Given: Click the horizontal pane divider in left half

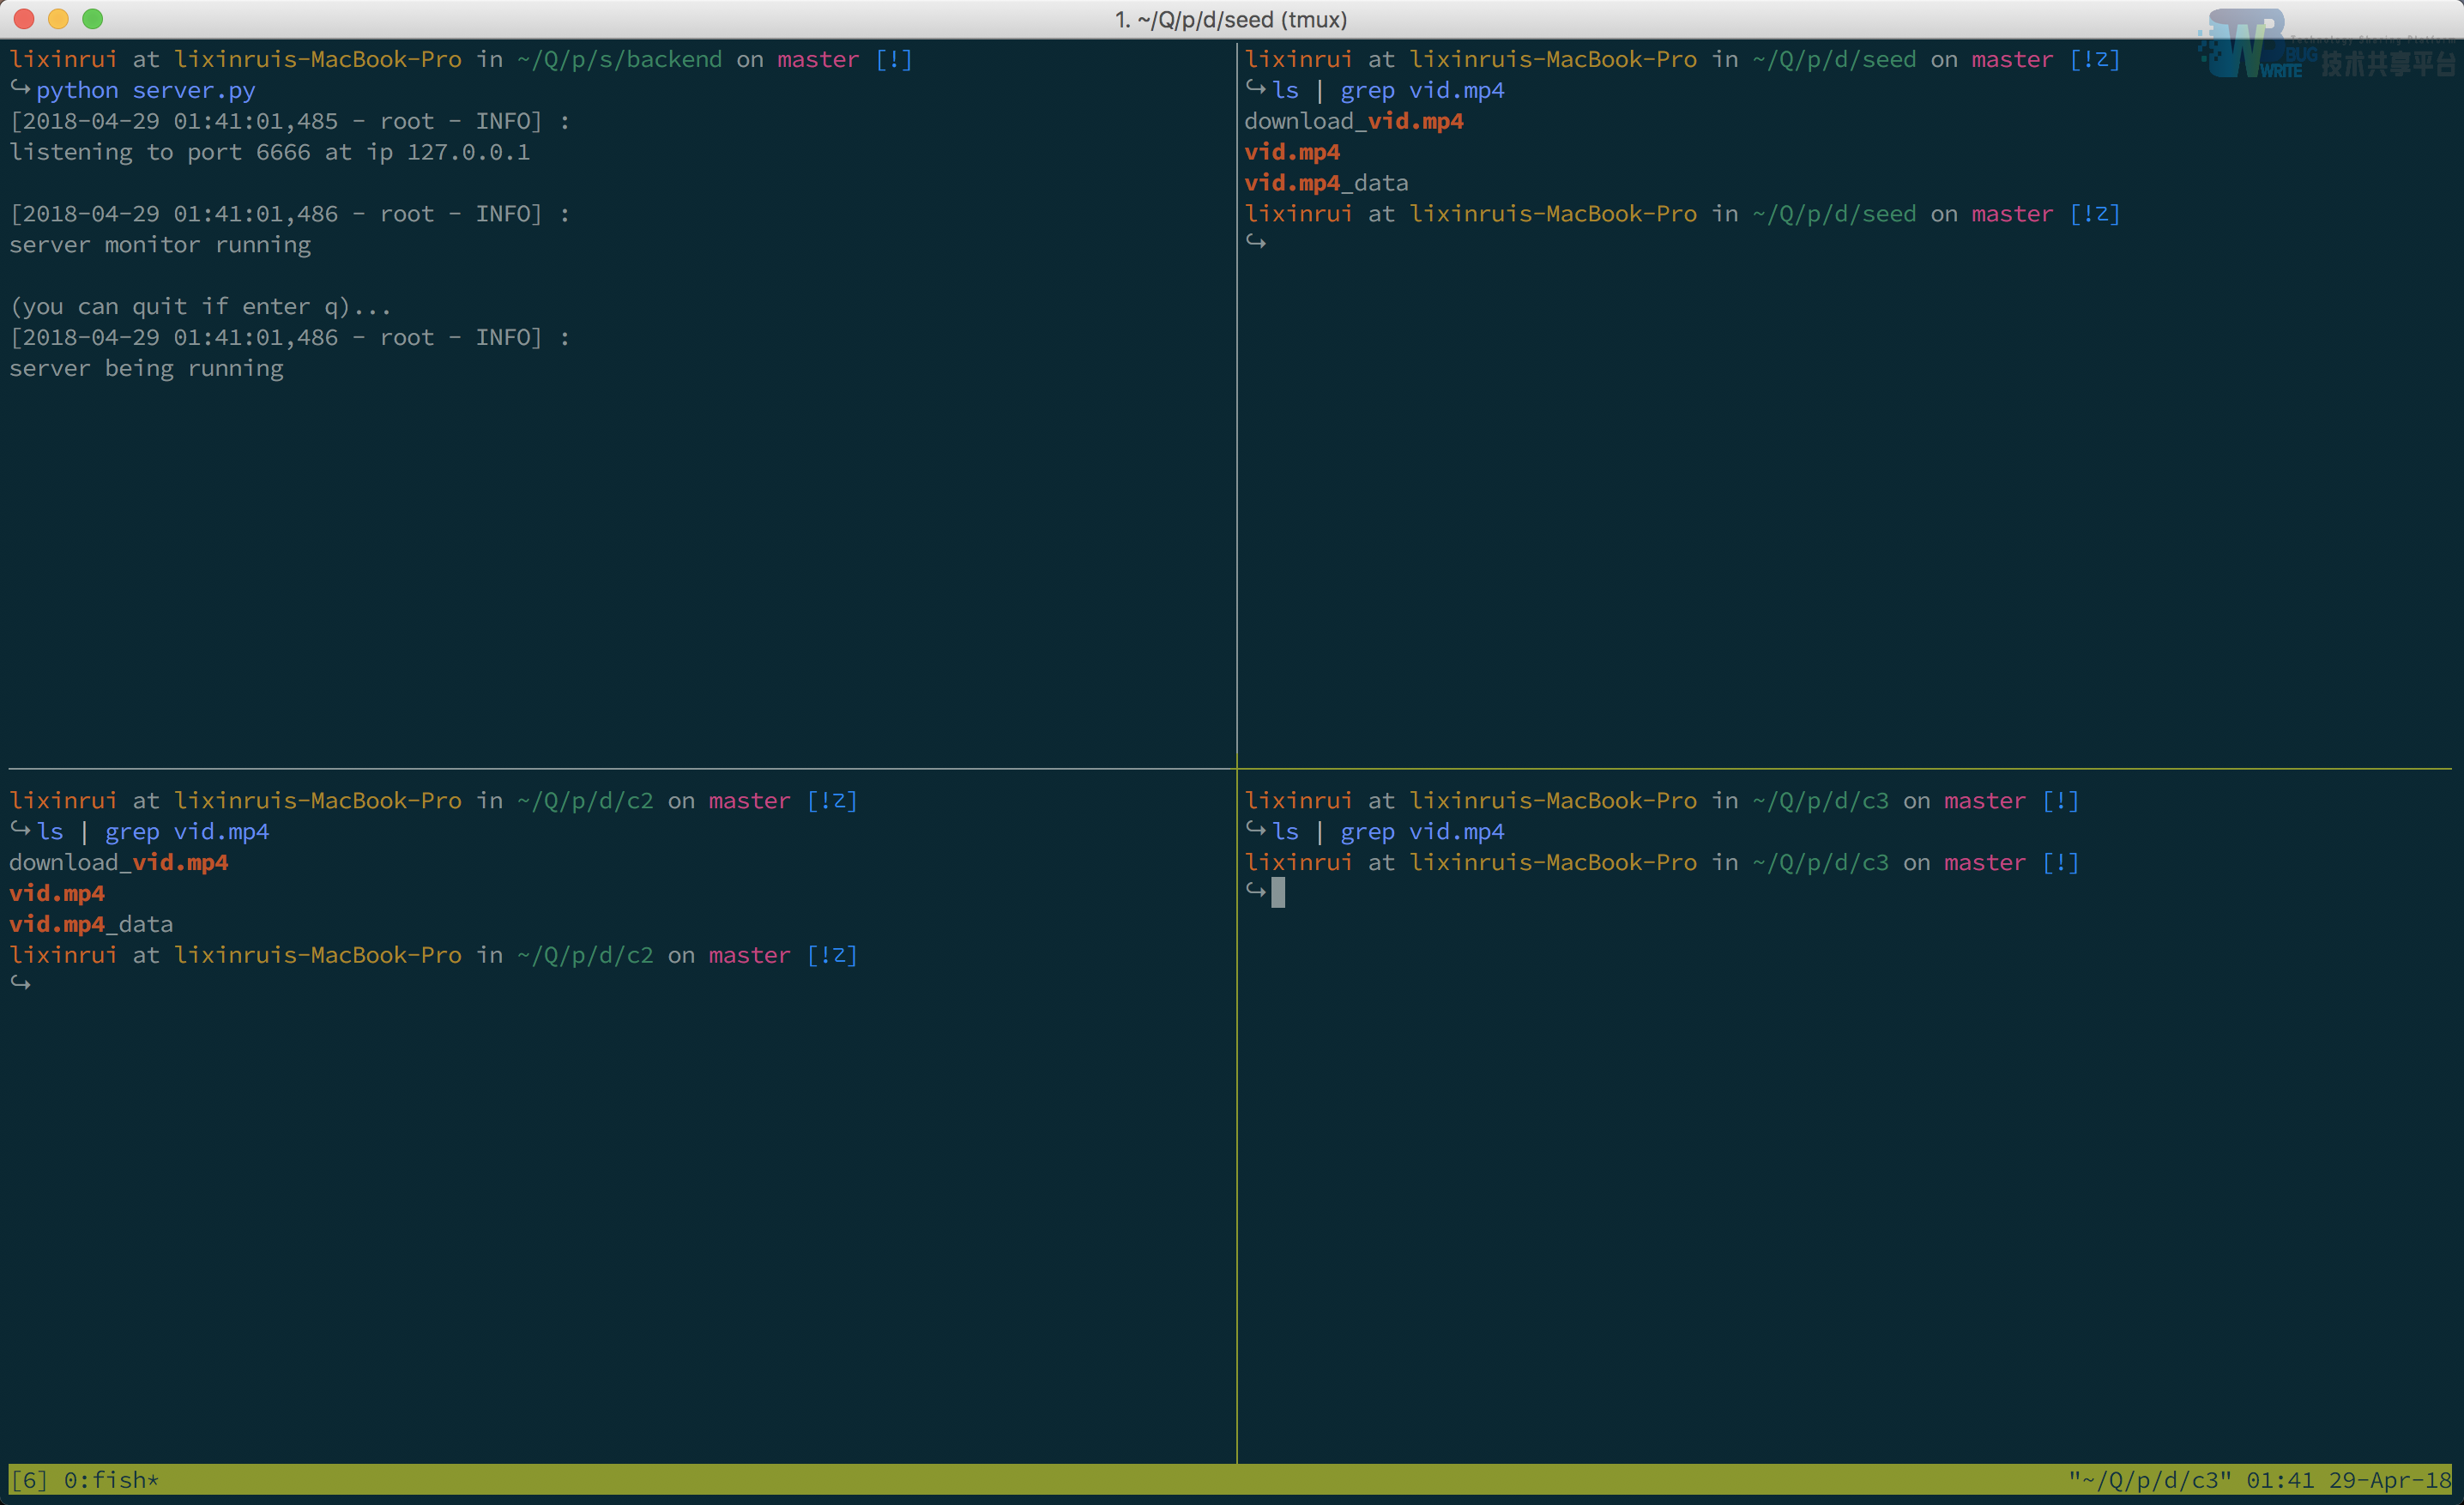Looking at the screenshot, I should point(600,768).
